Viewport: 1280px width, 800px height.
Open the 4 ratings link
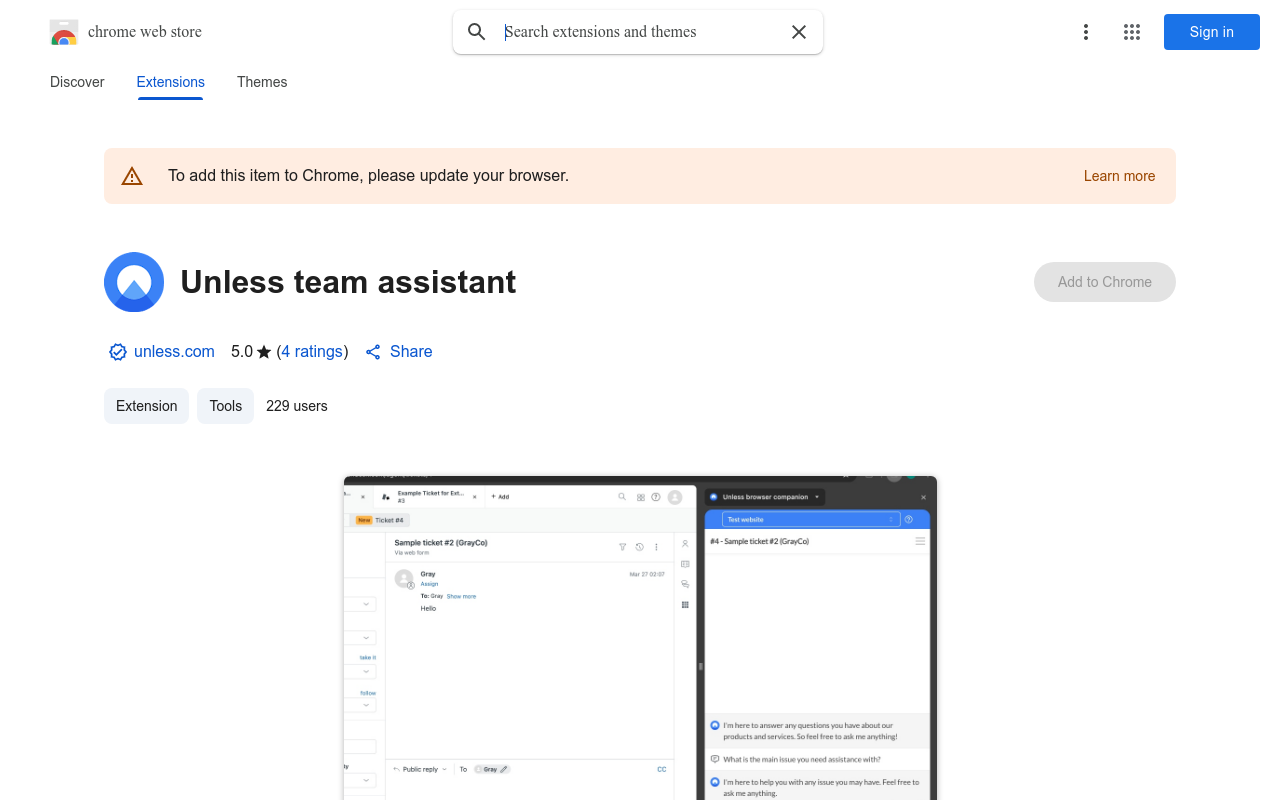[x=312, y=352]
